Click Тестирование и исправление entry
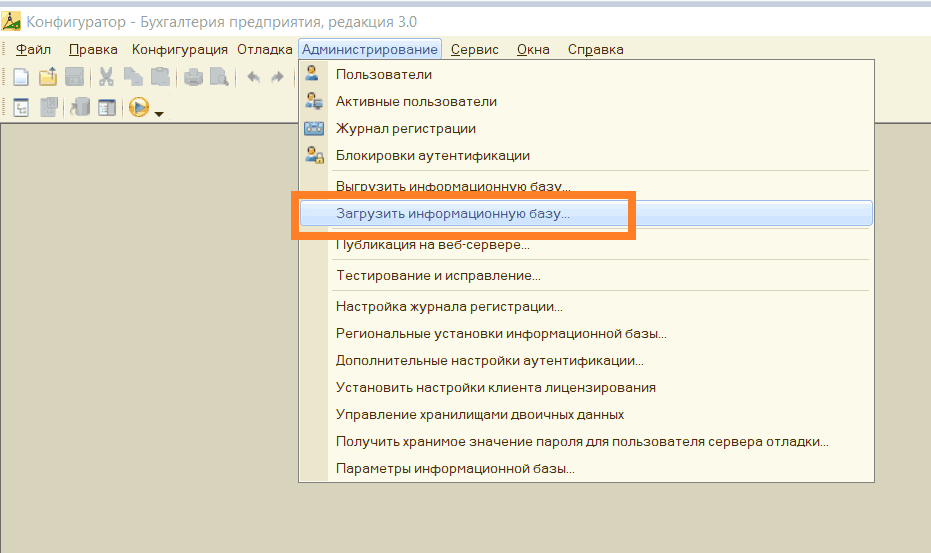 438,275
